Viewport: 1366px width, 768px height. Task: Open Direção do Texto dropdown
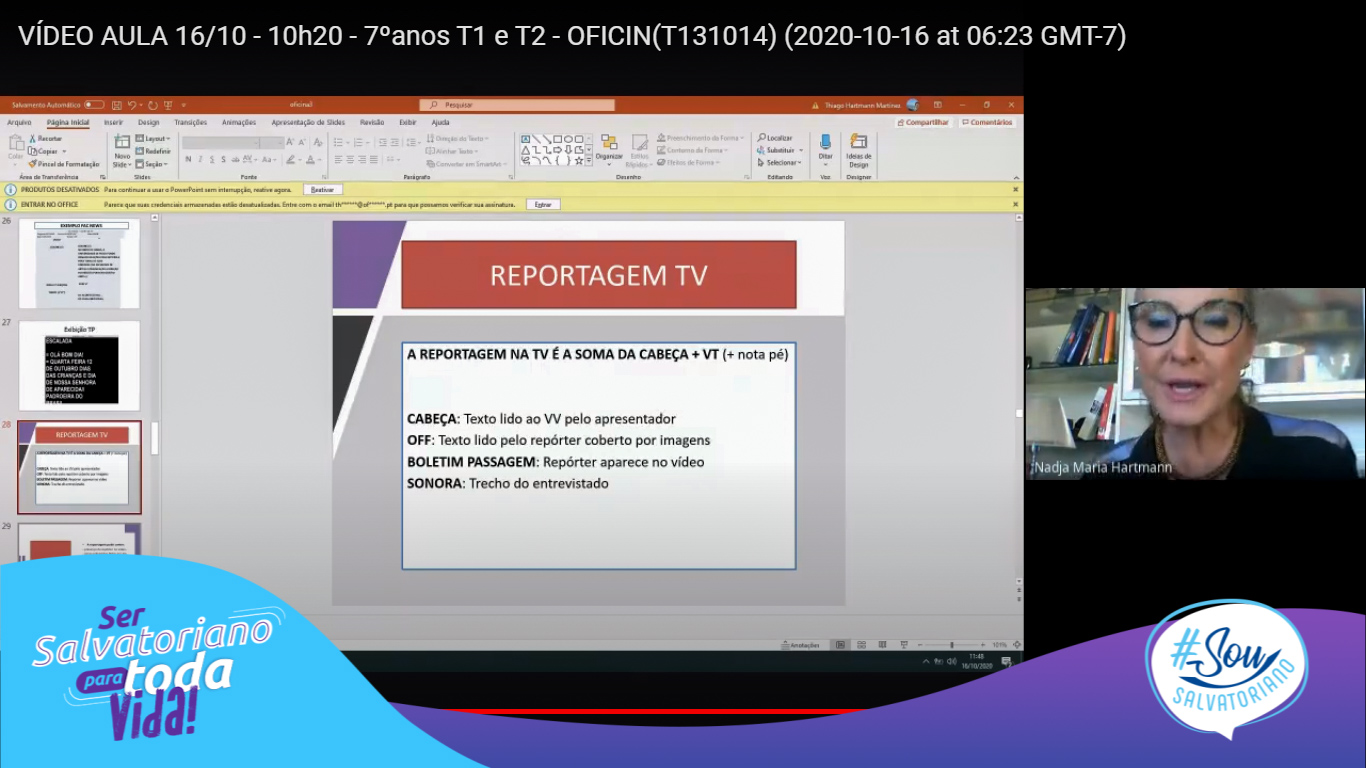click(x=459, y=139)
